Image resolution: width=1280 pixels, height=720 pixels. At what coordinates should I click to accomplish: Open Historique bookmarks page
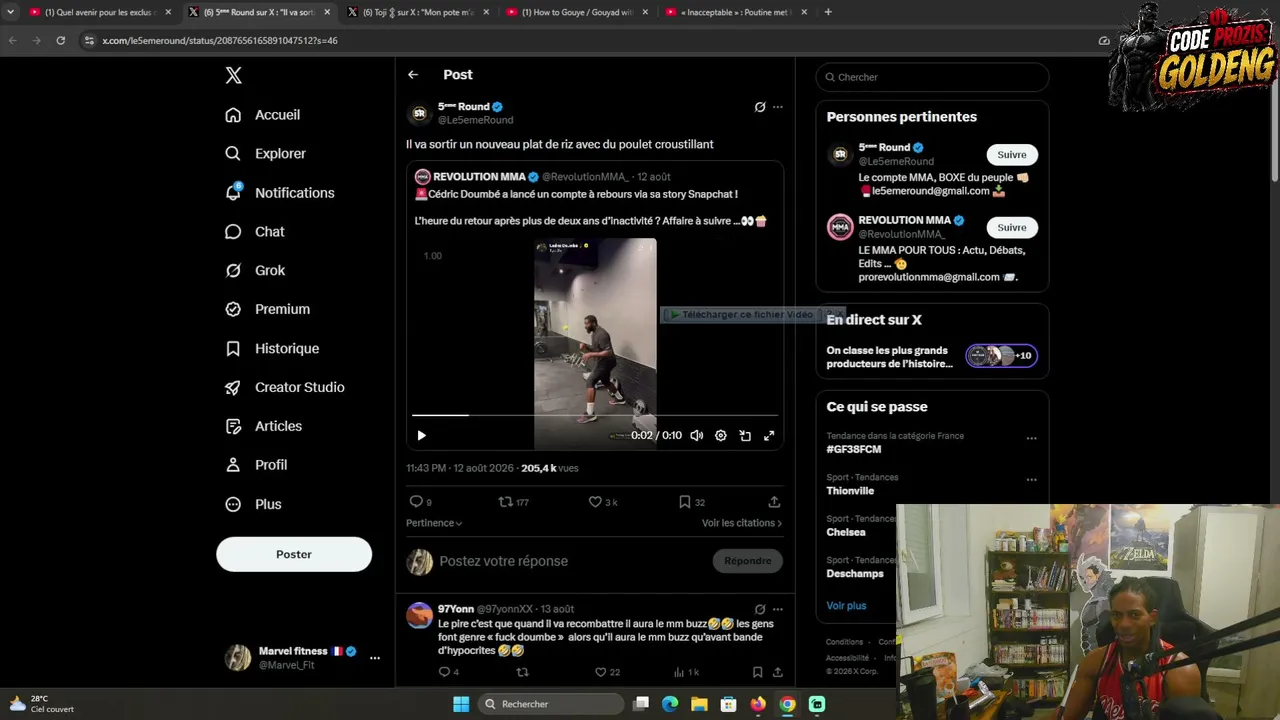click(271, 349)
